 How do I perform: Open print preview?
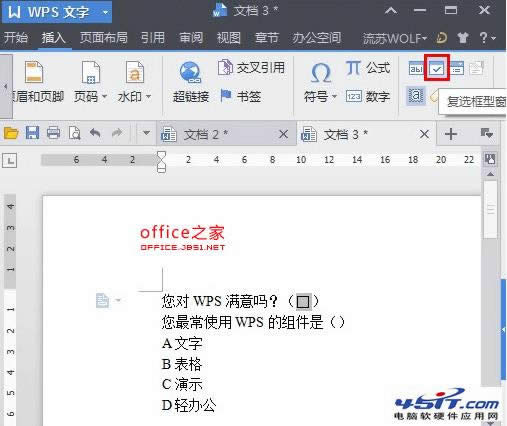coord(75,133)
